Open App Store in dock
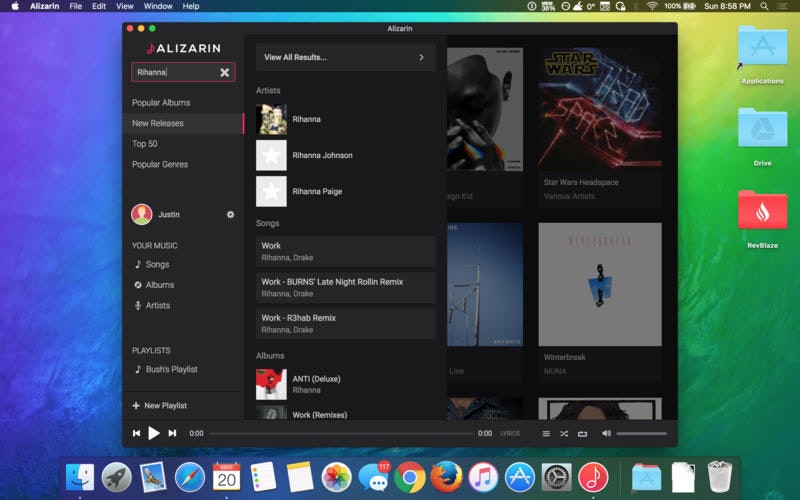This screenshot has width=800, height=500. 519,478
